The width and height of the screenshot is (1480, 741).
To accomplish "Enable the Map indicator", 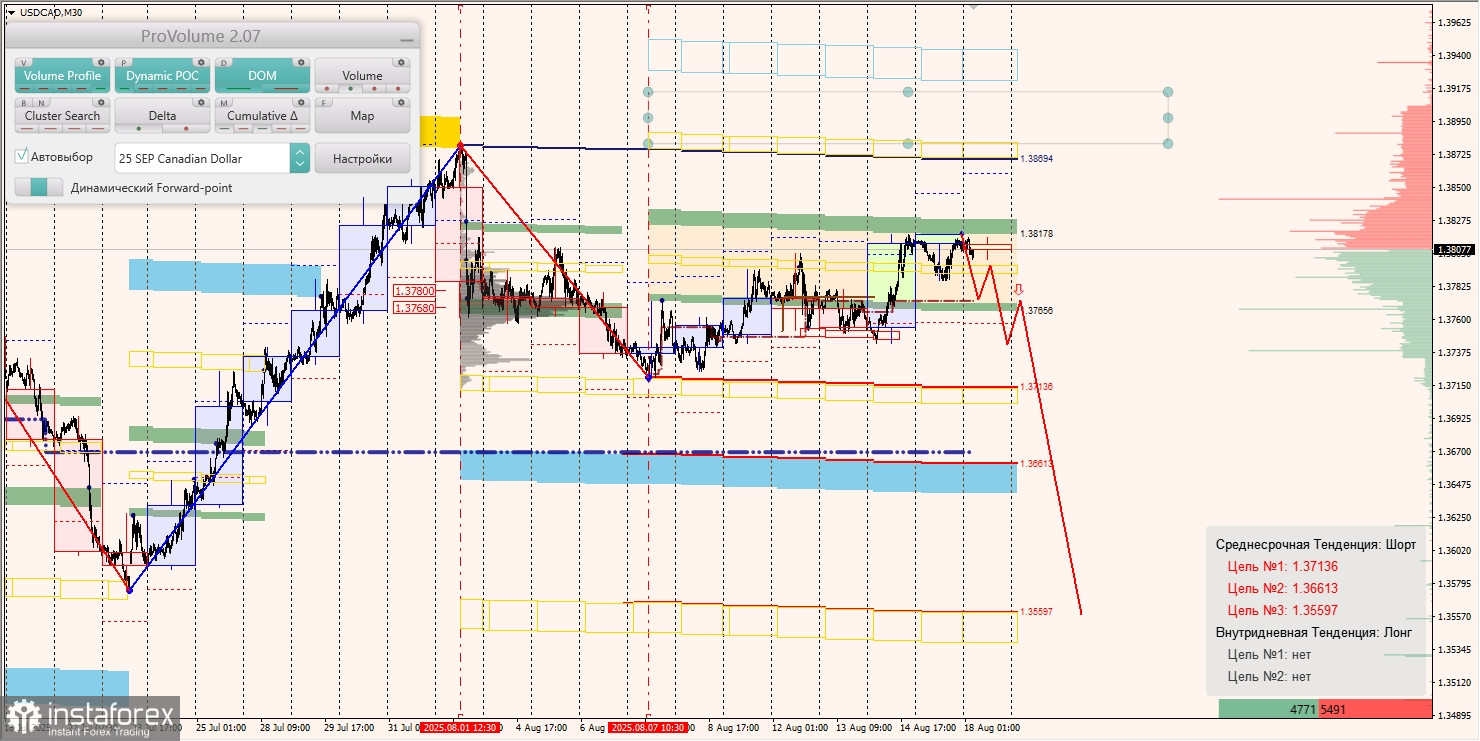I will pyautogui.click(x=362, y=116).
